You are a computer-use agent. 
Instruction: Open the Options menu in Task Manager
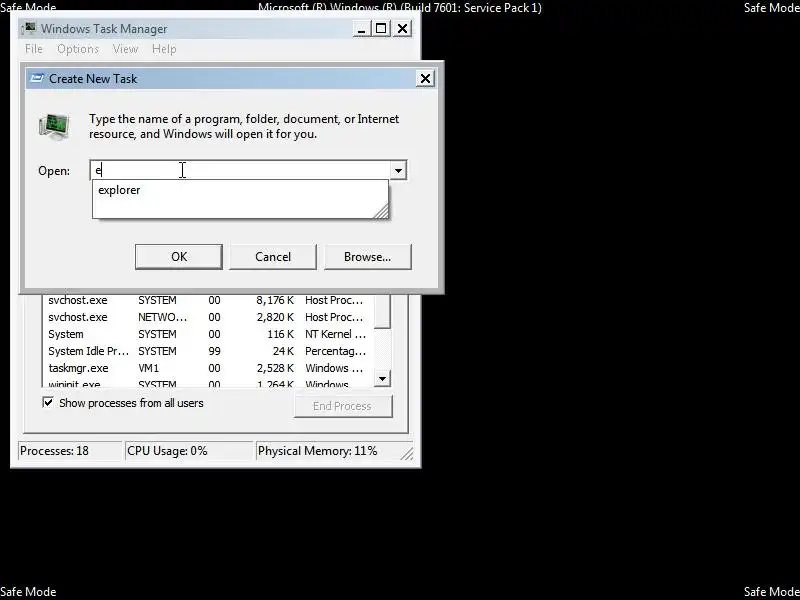point(78,49)
